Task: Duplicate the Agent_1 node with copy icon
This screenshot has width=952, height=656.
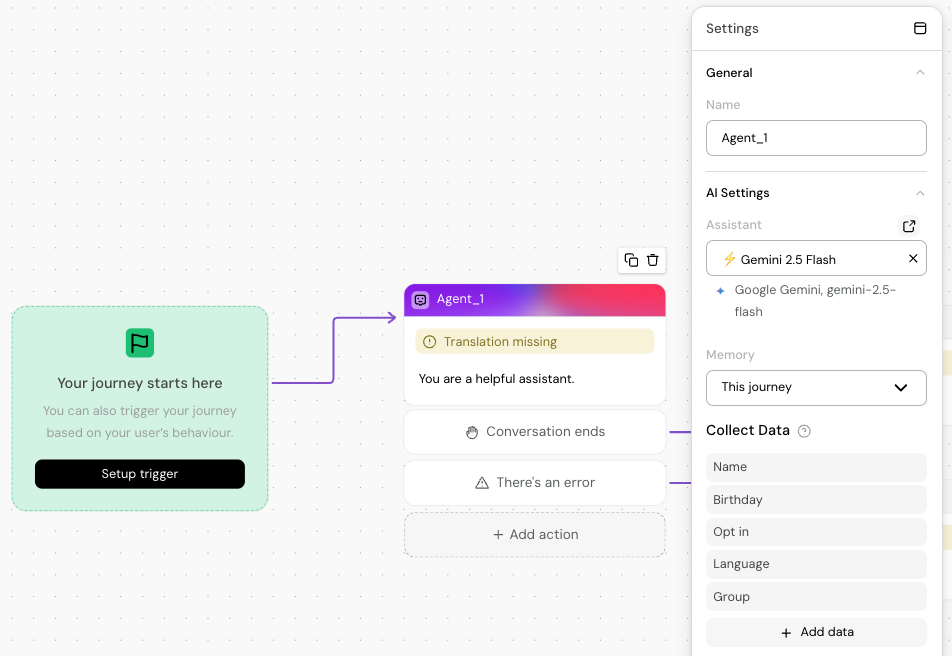Action: click(631, 260)
